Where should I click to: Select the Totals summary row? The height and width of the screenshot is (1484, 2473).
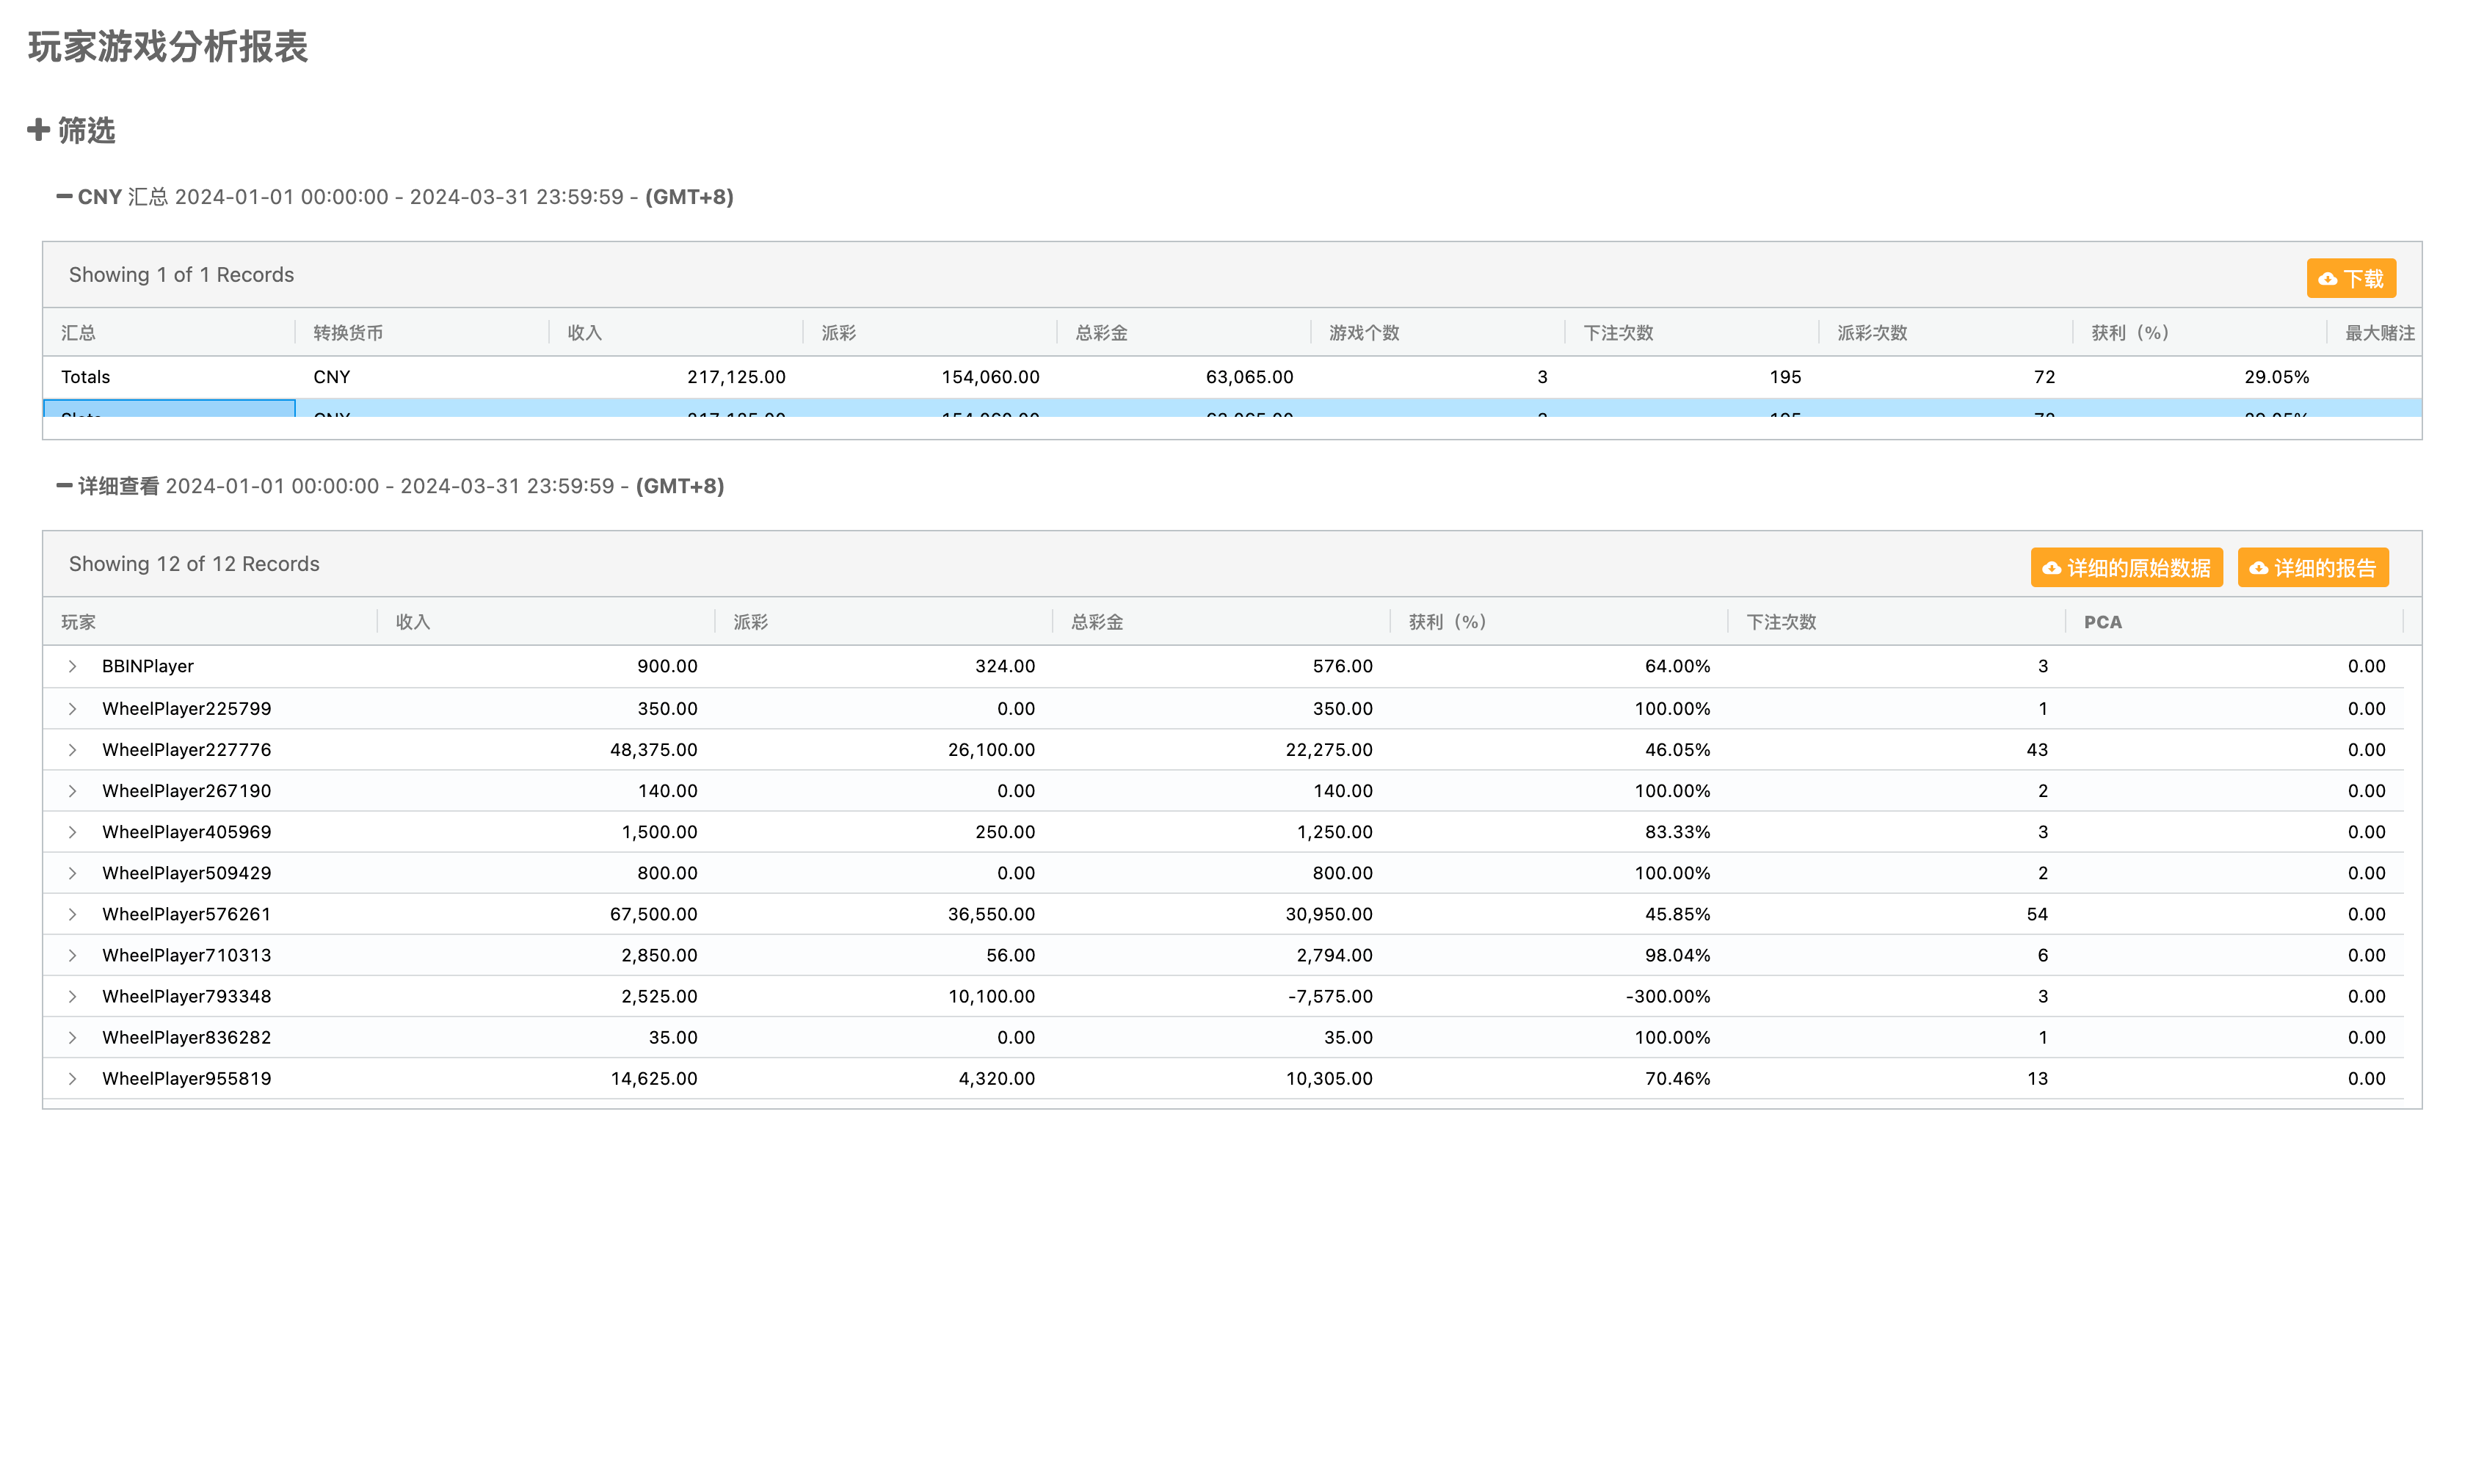click(x=86, y=377)
